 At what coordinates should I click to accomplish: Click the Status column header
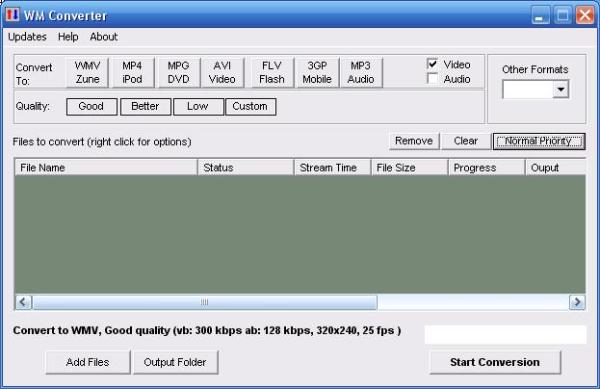(x=246, y=168)
